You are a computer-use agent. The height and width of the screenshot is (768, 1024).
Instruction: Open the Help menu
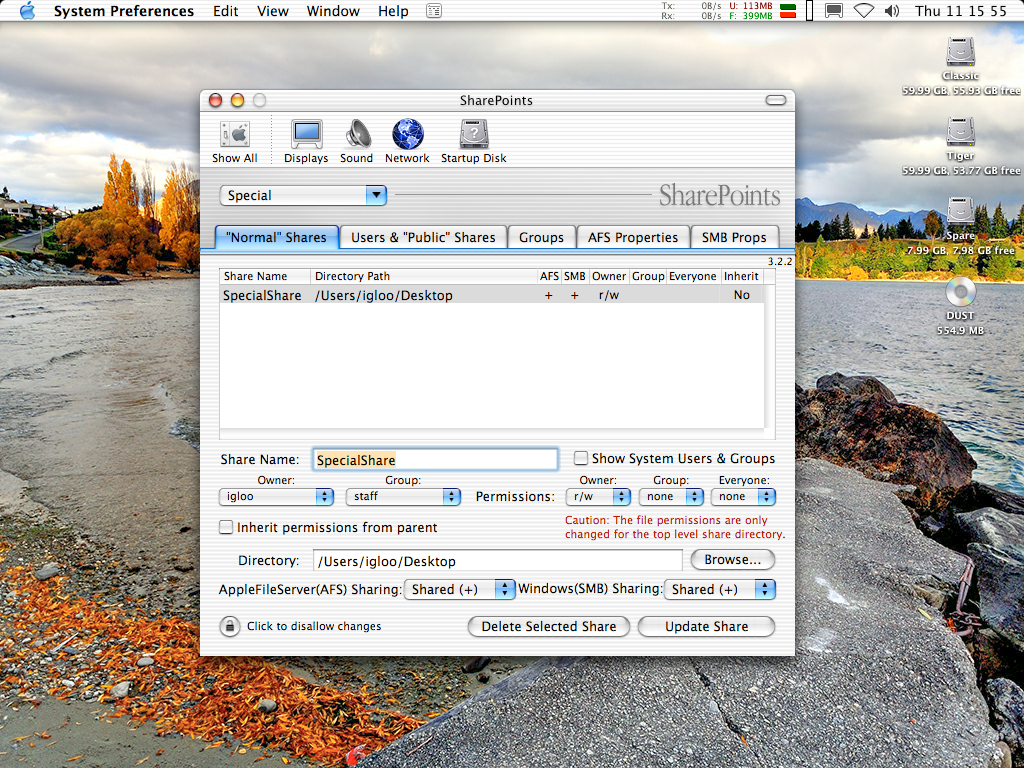coord(393,11)
